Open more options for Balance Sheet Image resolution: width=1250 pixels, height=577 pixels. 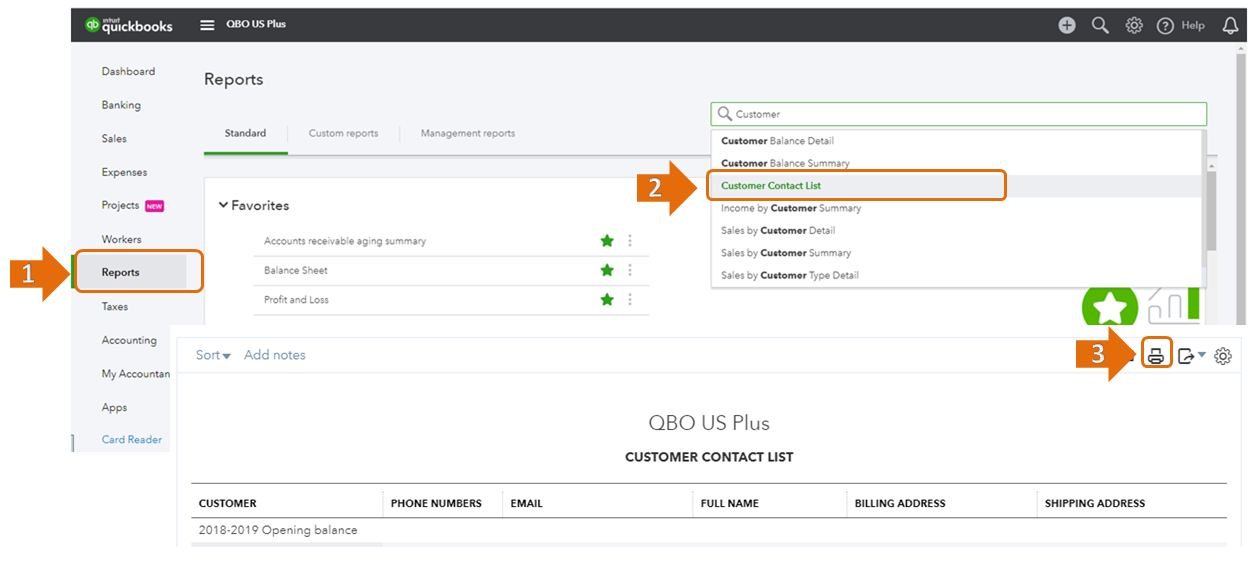click(630, 270)
